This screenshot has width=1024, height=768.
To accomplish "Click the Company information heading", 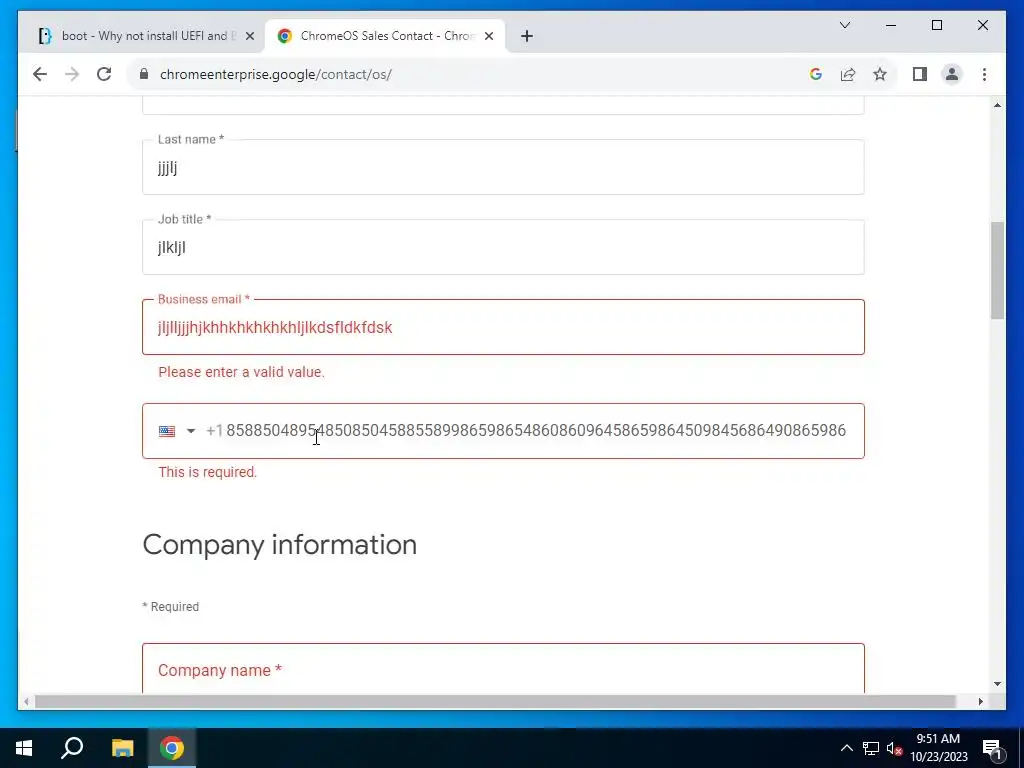I will 280,545.
